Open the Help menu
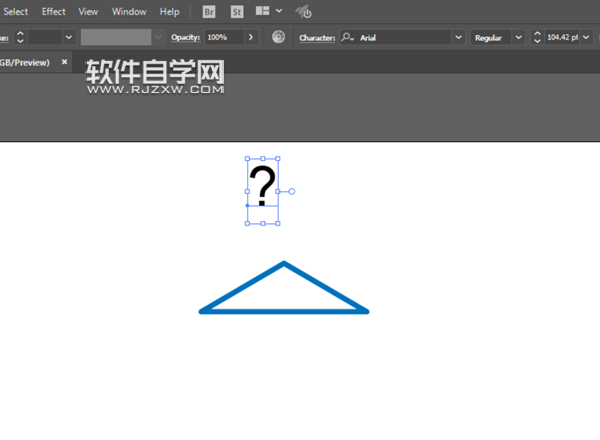This screenshot has width=600, height=440. click(169, 12)
